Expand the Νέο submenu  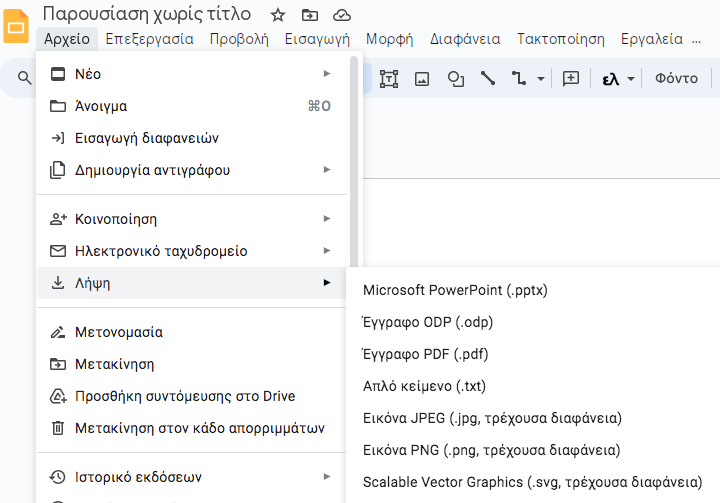click(191, 74)
